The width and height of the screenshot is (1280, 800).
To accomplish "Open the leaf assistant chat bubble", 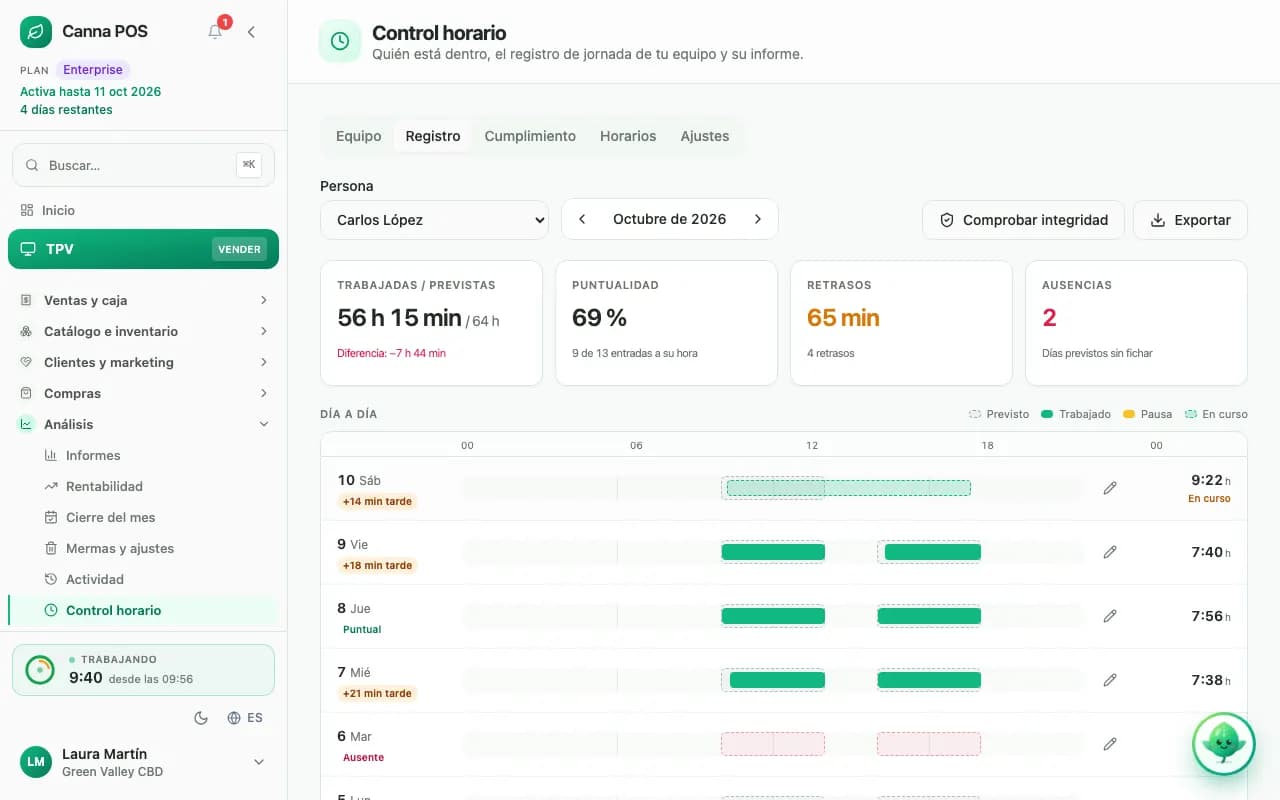I will coord(1223,745).
